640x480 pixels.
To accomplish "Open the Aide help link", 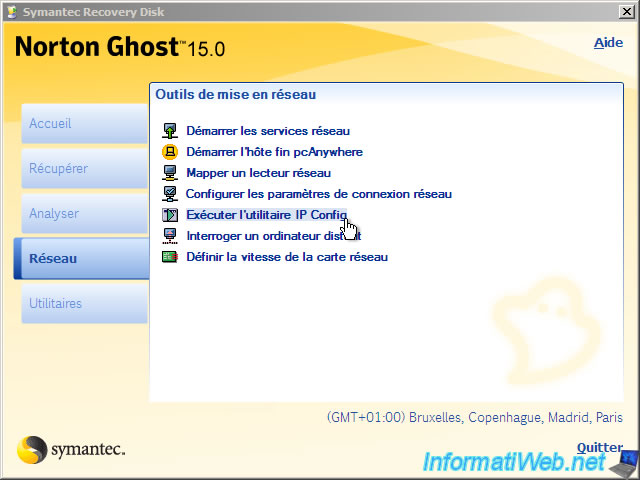I will tap(608, 43).
